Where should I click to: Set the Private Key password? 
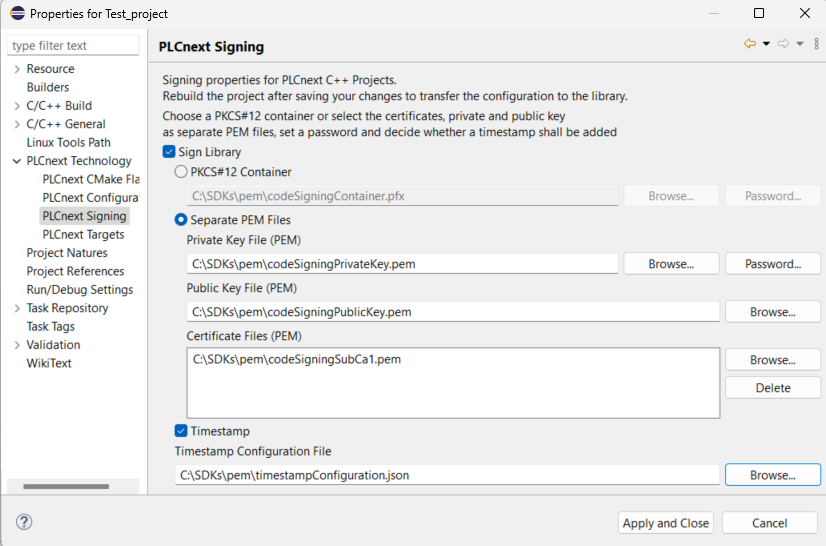773,264
